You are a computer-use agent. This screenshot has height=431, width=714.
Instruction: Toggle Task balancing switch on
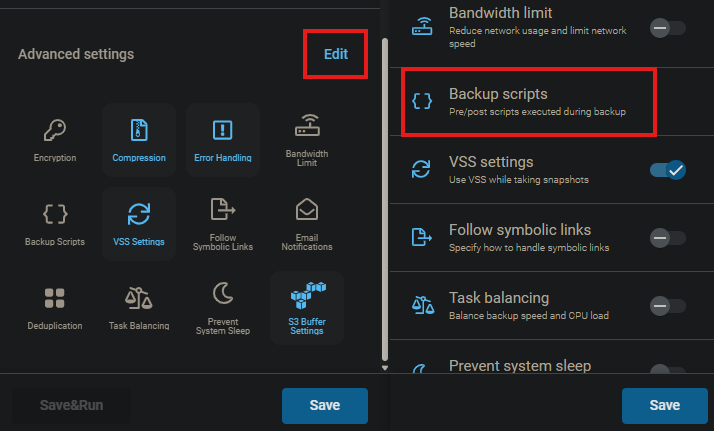pyautogui.click(x=667, y=305)
